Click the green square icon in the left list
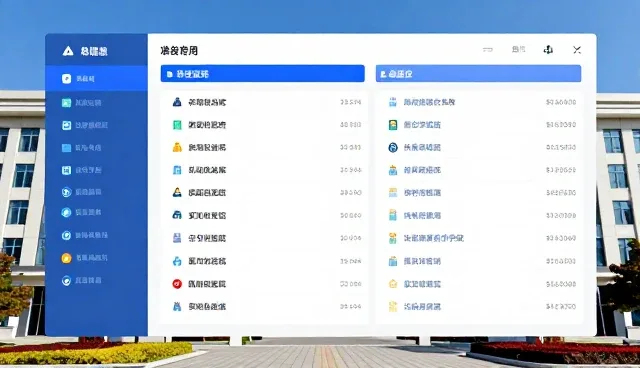Screen dimensions: 640x368 [177, 125]
